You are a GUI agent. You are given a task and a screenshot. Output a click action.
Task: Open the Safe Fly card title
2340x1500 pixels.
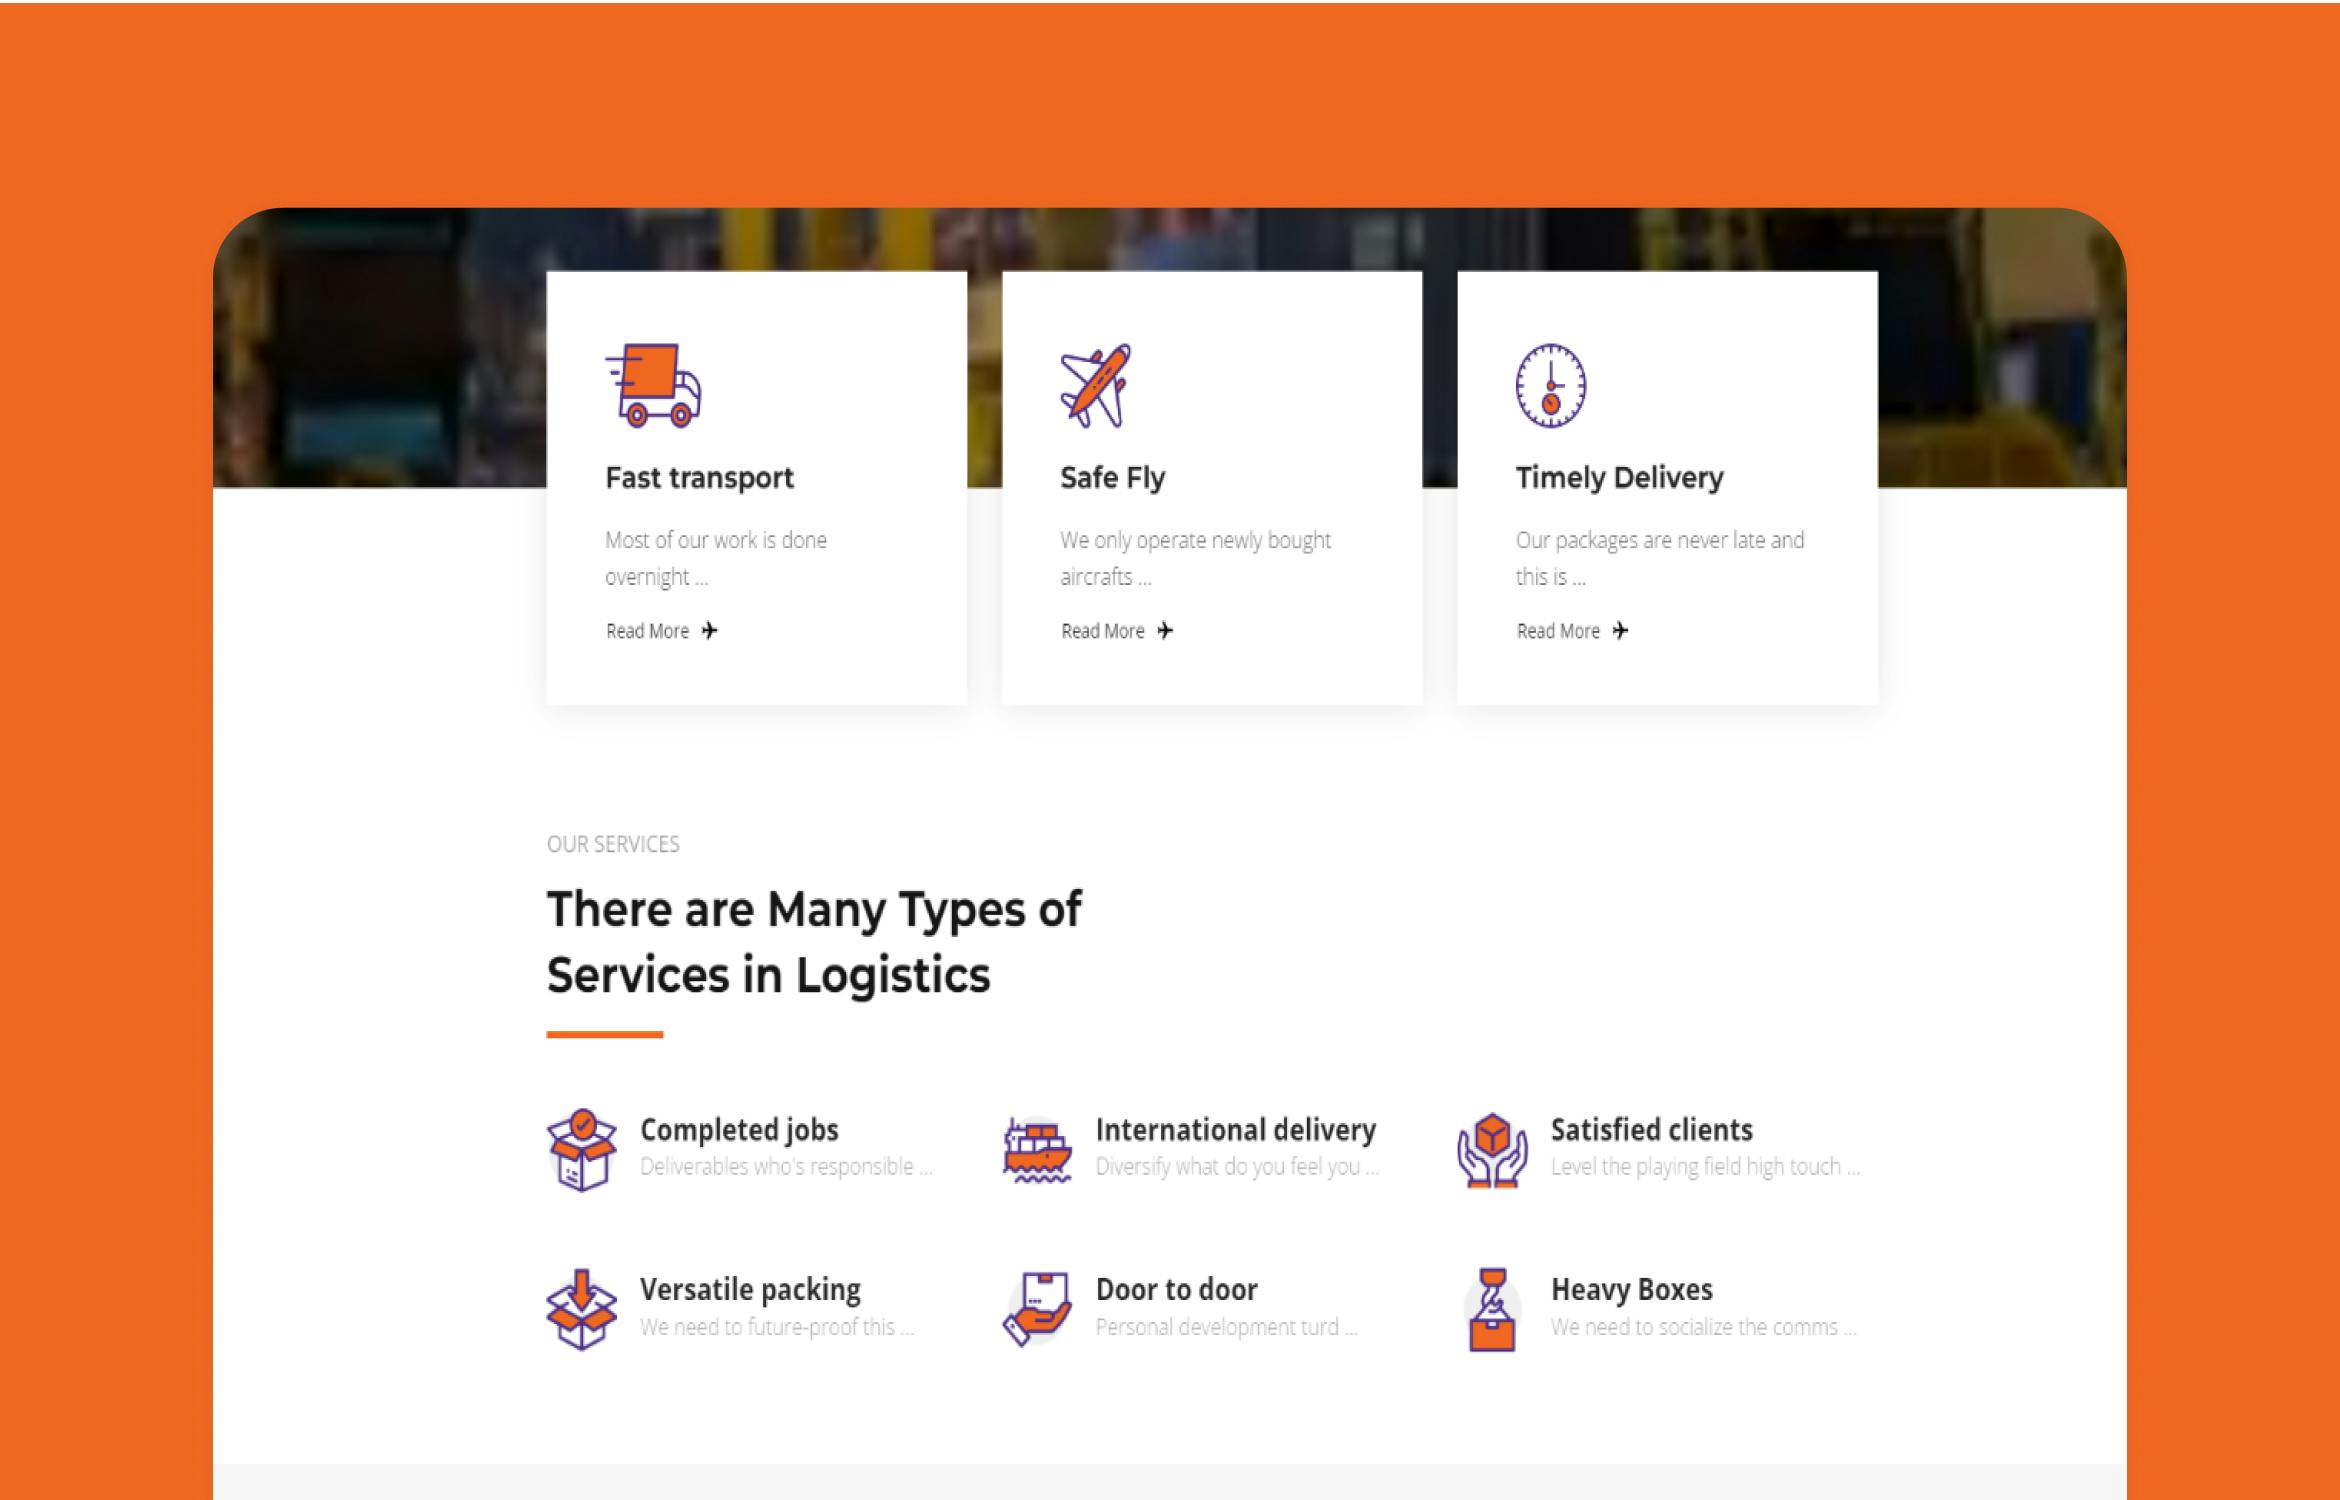[x=1113, y=478]
